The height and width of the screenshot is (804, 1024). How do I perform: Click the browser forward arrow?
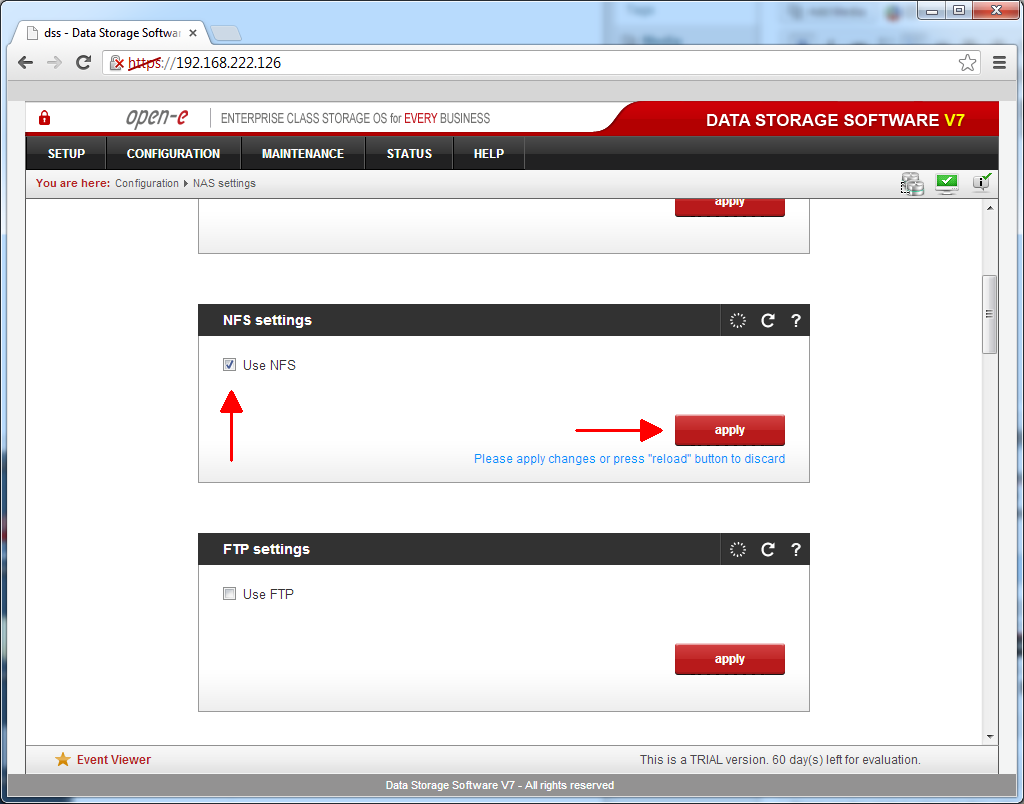54,63
